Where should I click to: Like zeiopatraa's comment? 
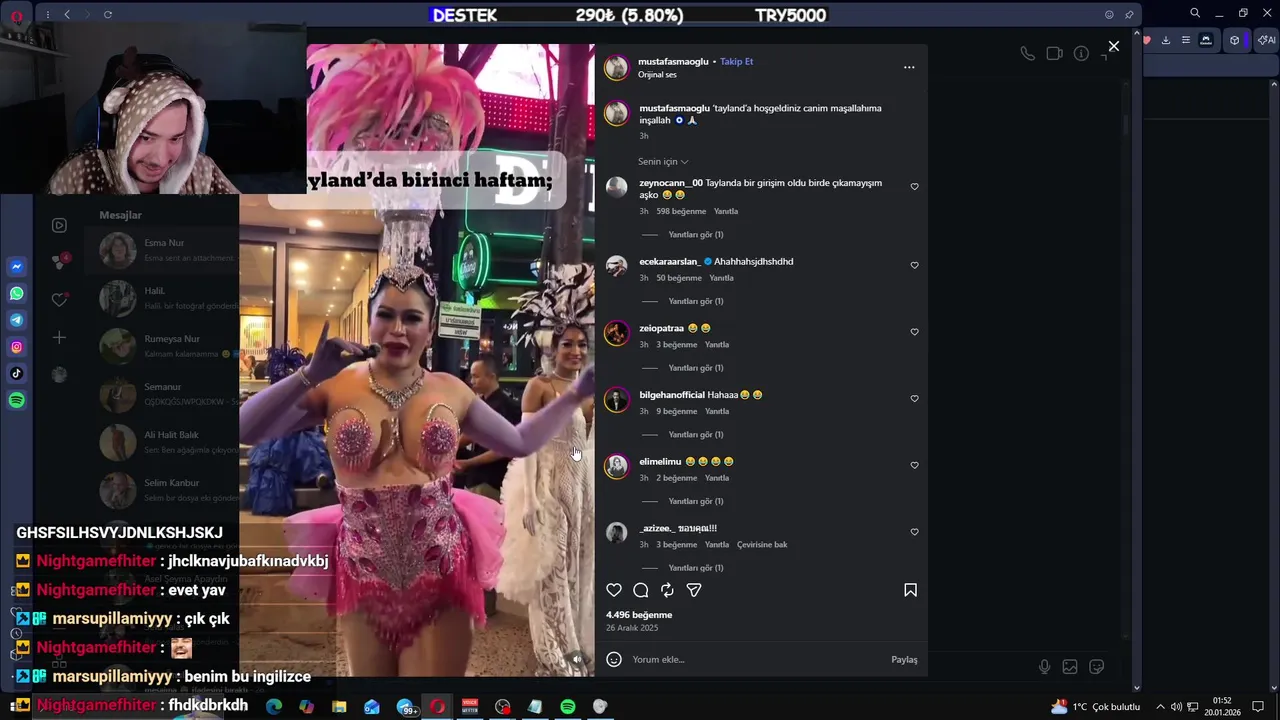click(x=914, y=332)
